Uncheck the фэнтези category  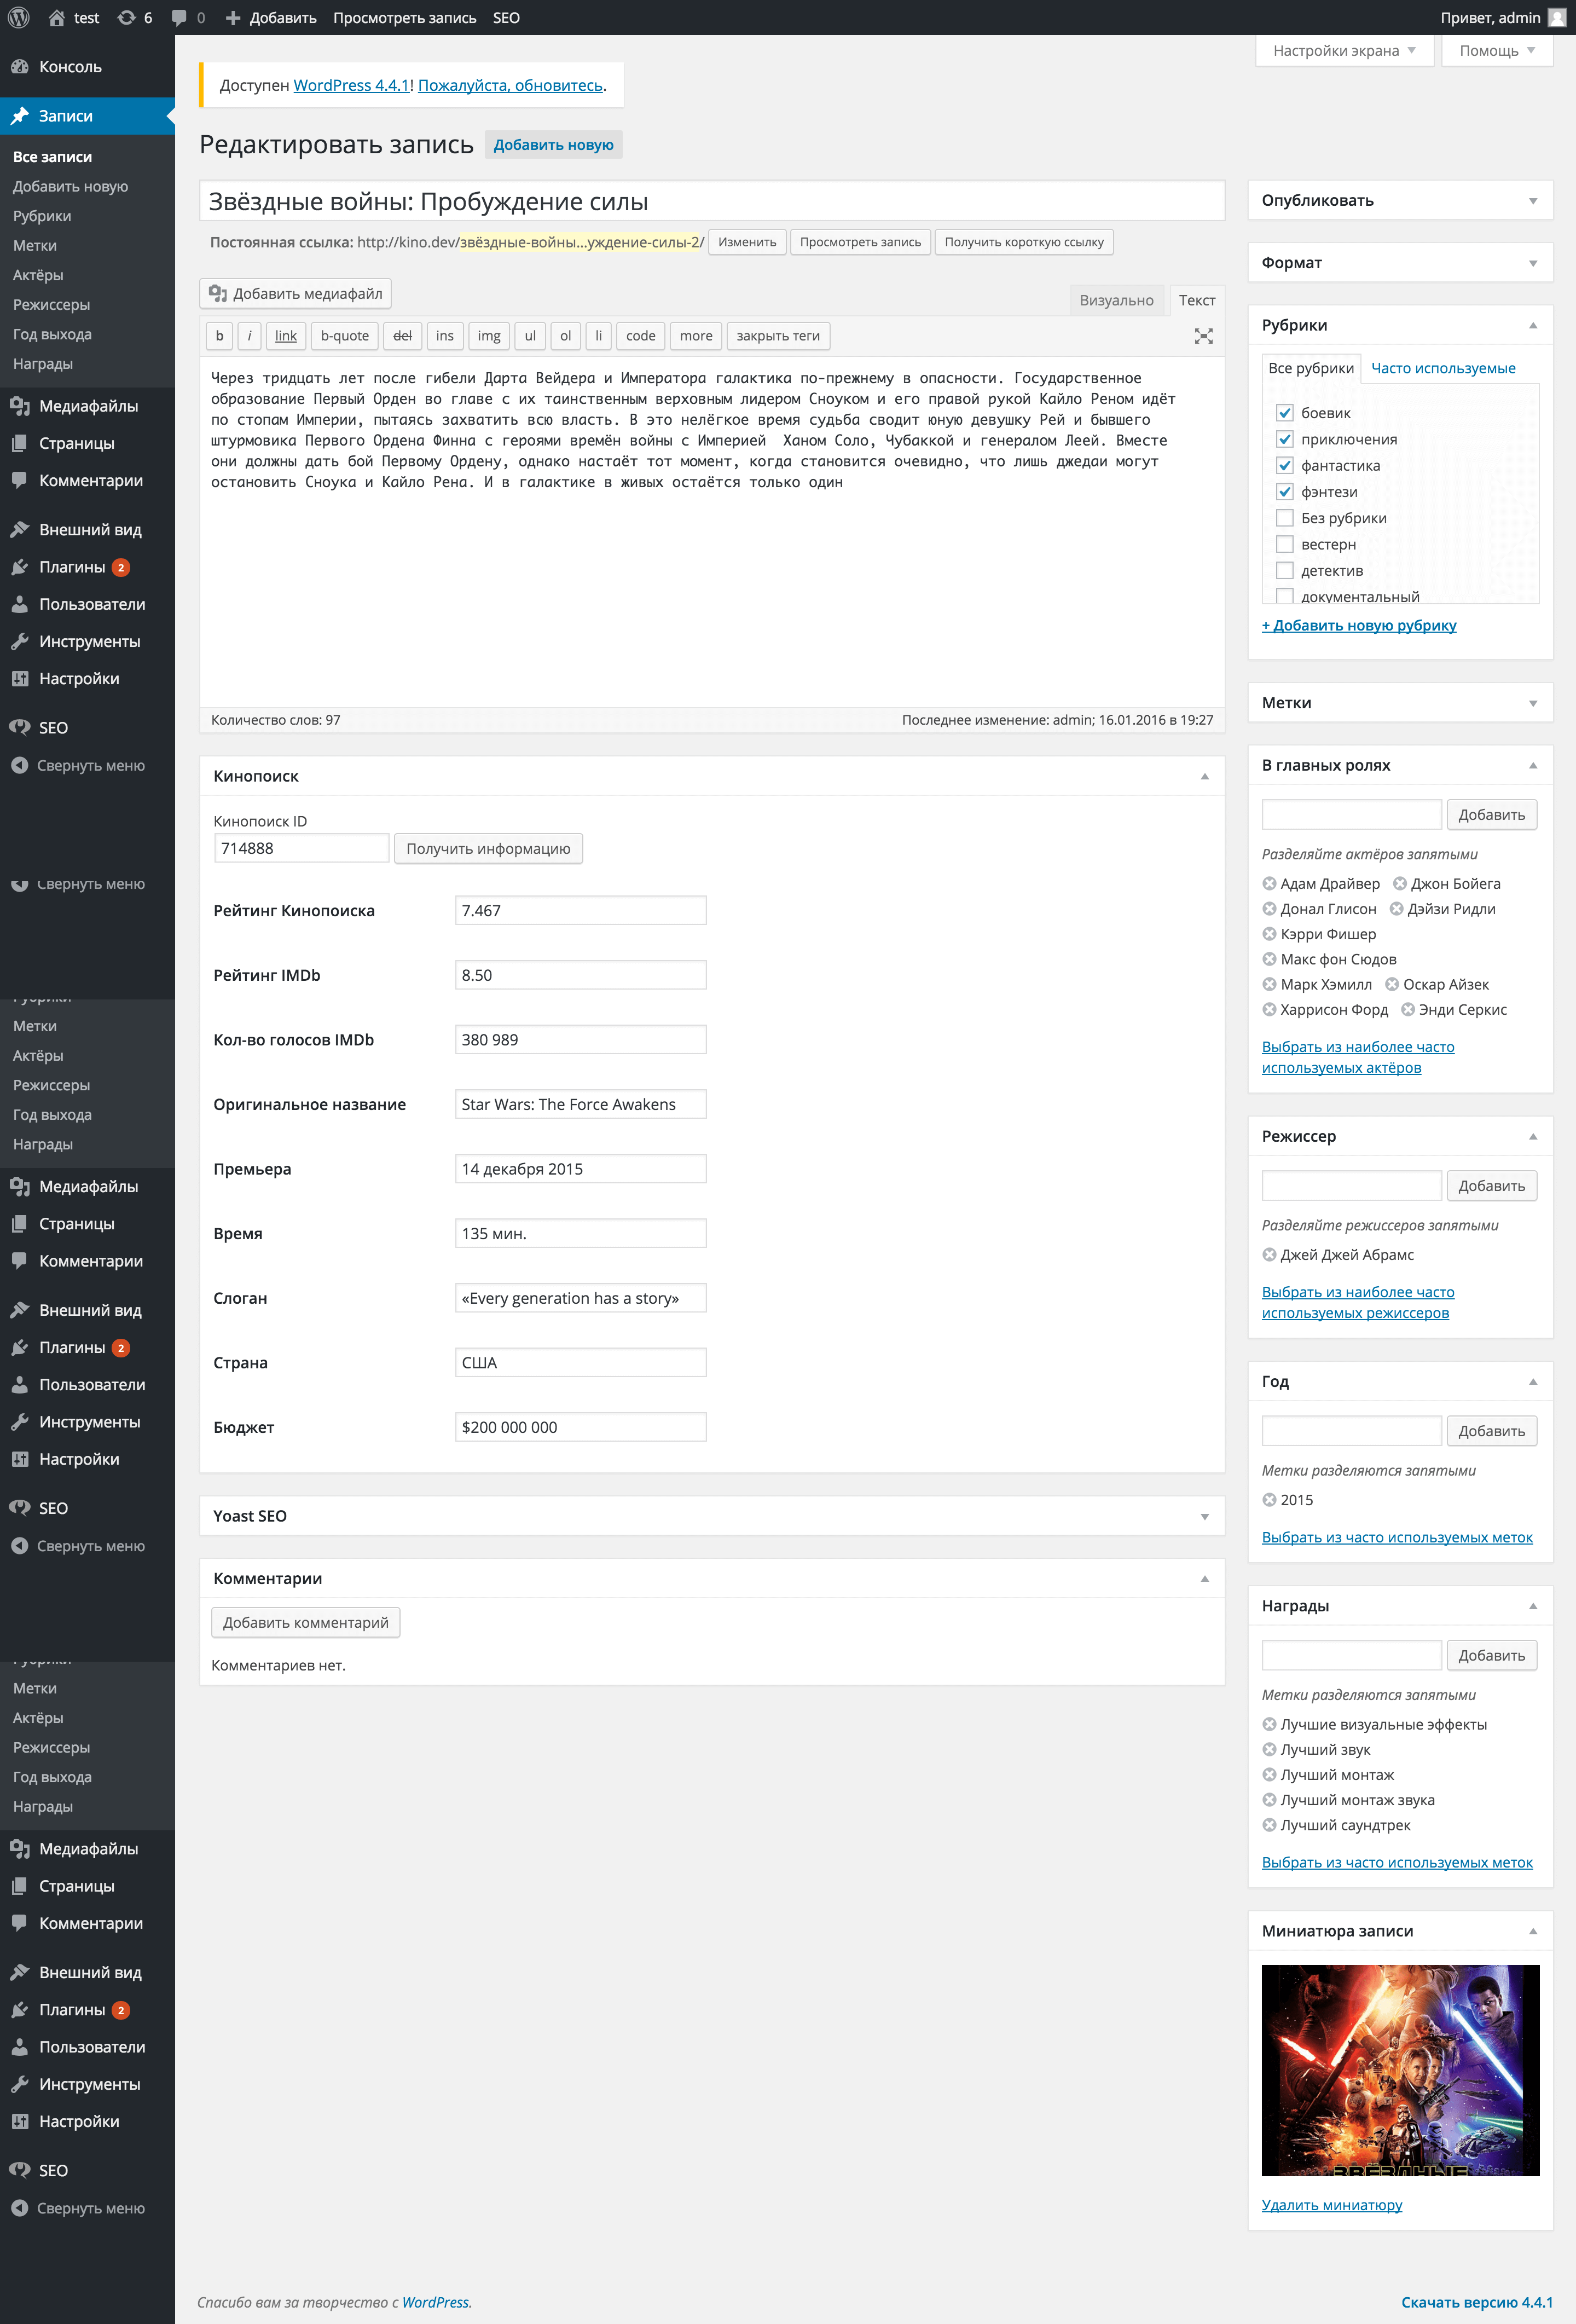[1285, 492]
